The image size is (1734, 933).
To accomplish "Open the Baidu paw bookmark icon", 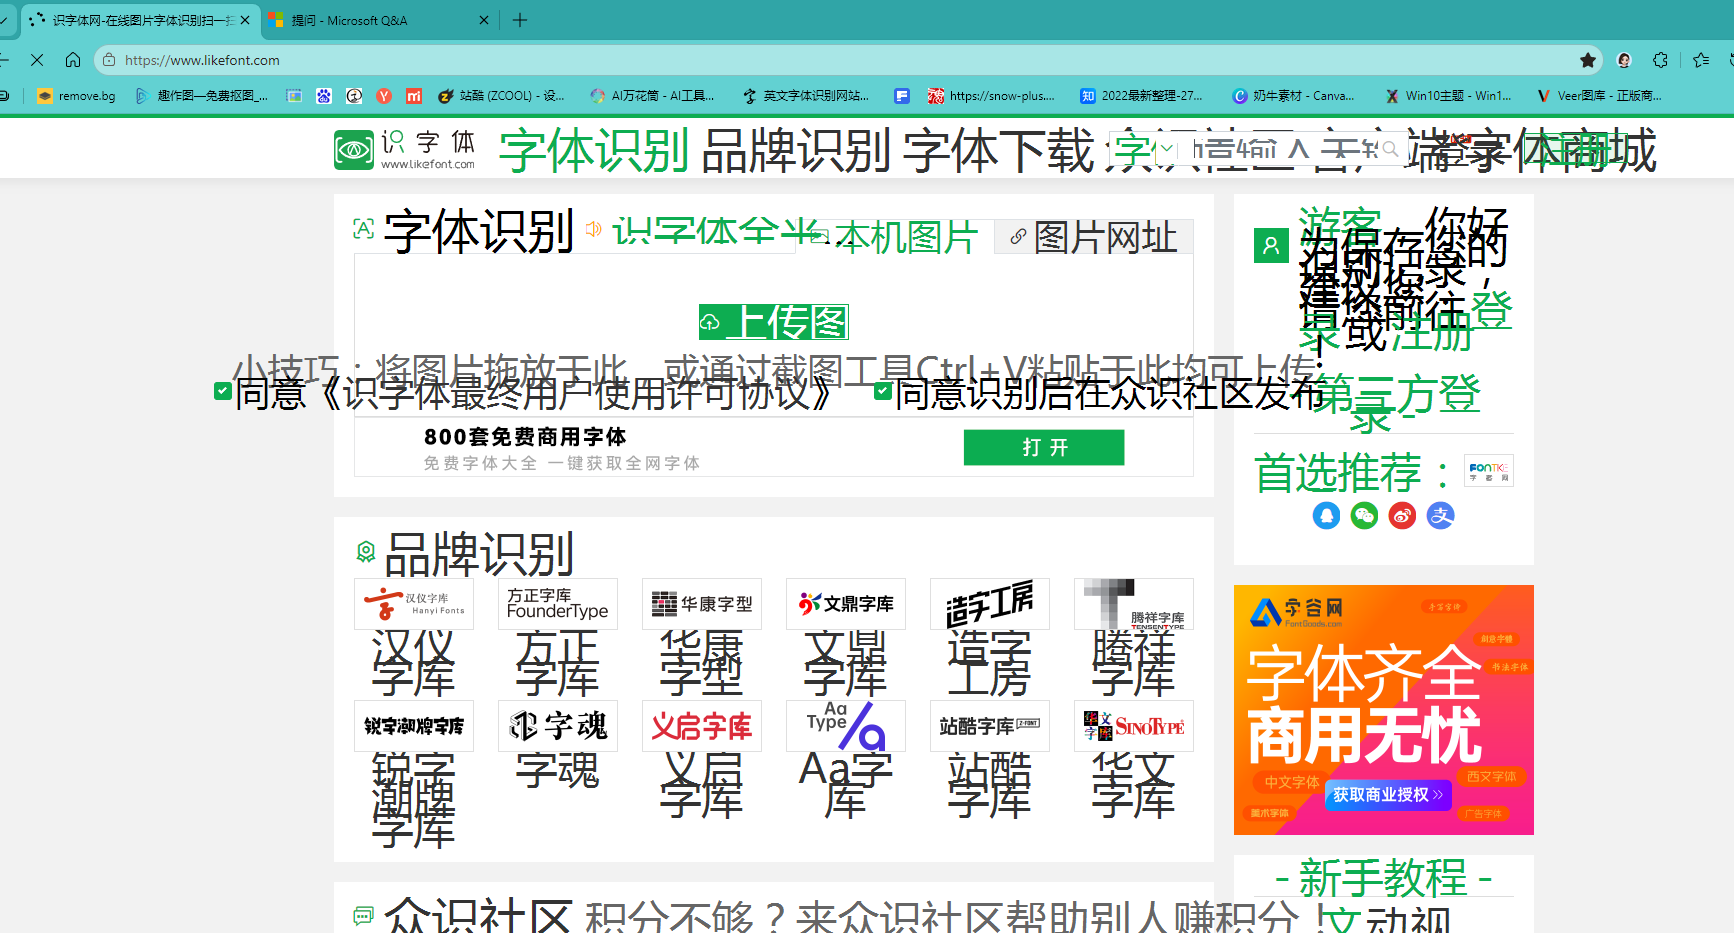I will pyautogui.click(x=323, y=96).
